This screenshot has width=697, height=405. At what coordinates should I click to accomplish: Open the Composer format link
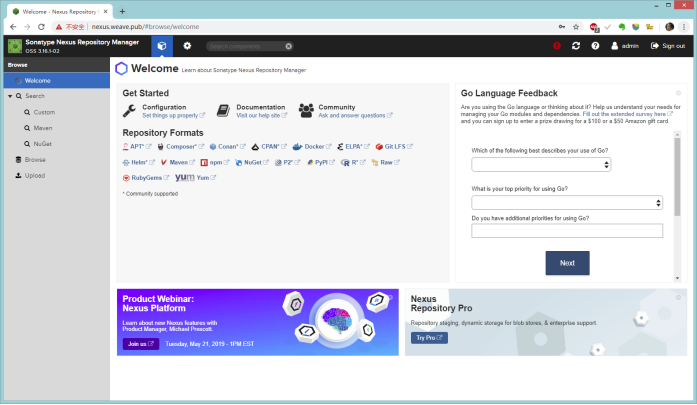(180, 146)
